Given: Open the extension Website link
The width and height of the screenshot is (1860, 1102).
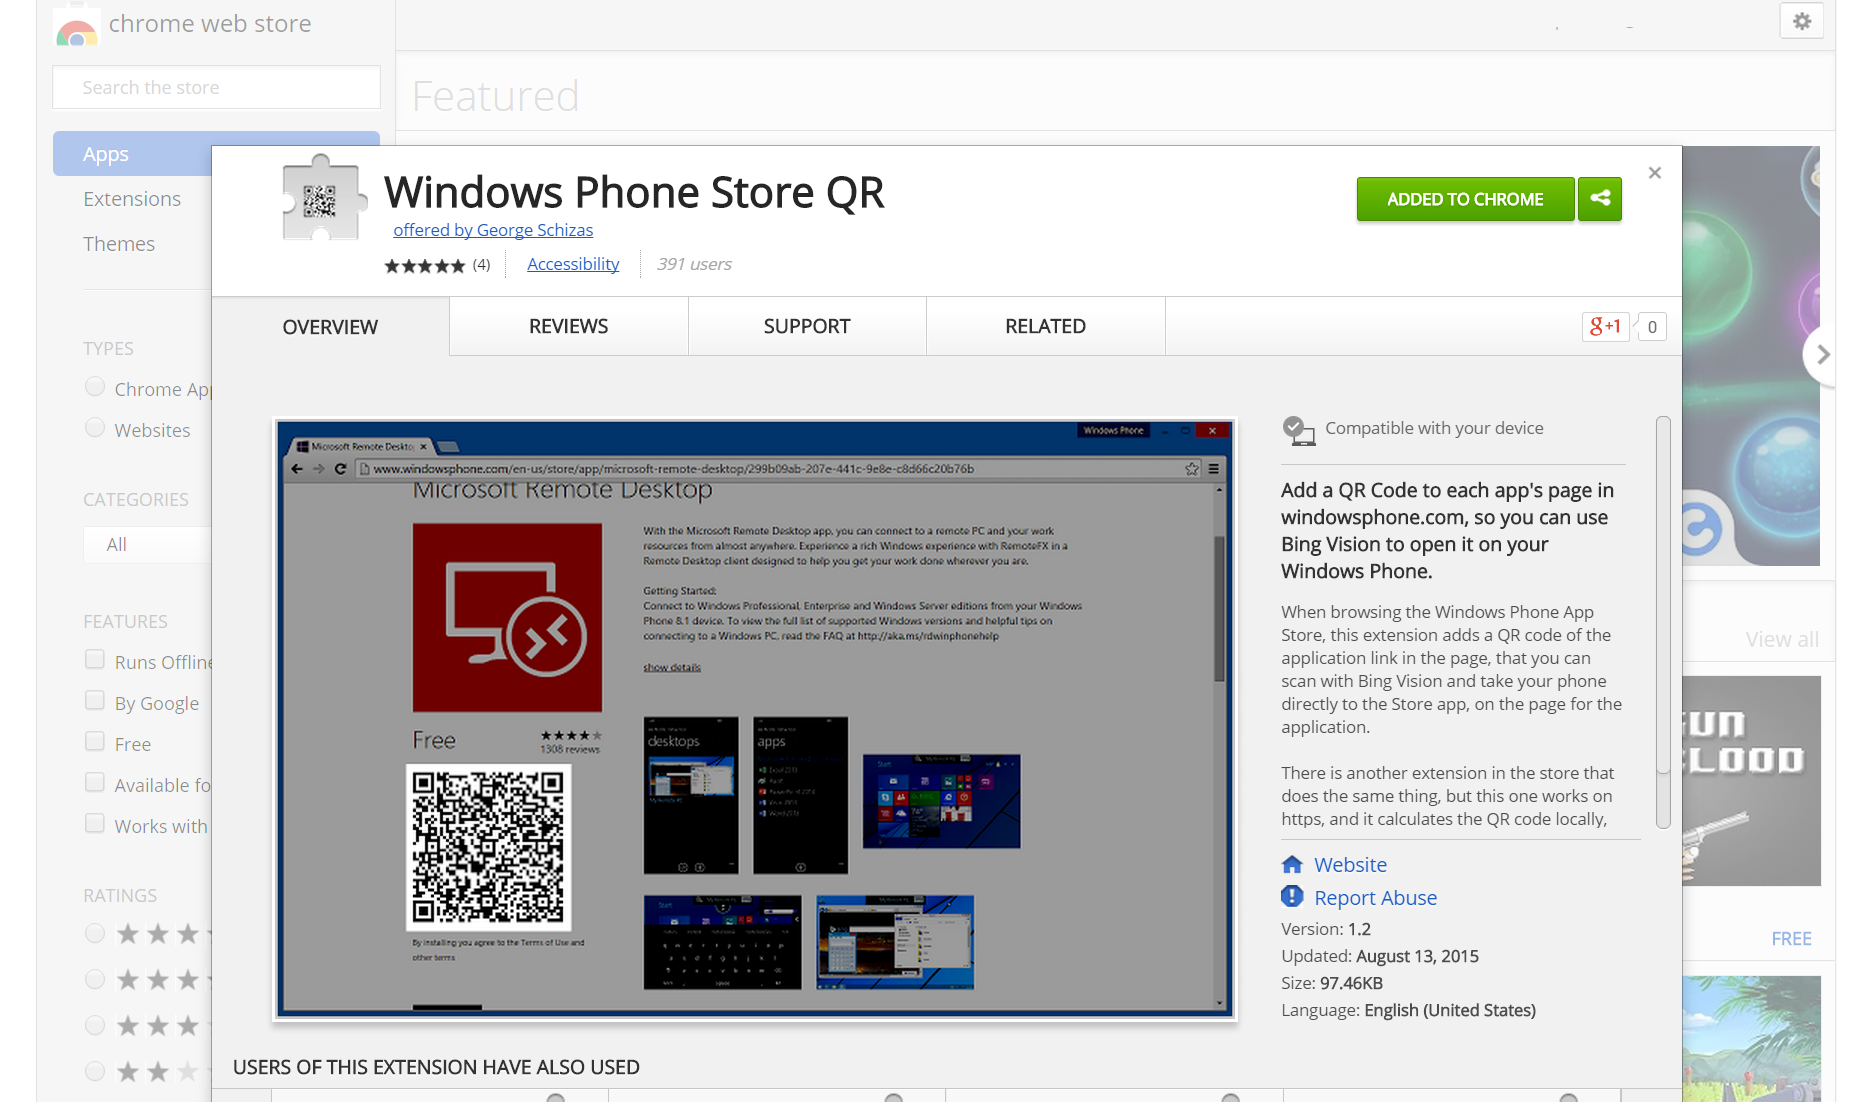Looking at the screenshot, I should tap(1350, 865).
